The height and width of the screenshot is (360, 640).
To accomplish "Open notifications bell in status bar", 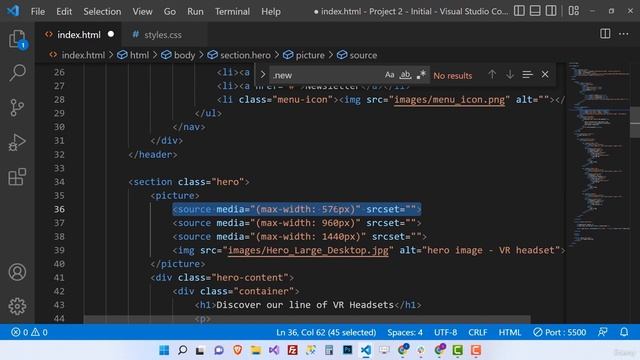I will pyautogui.click(x=624, y=332).
